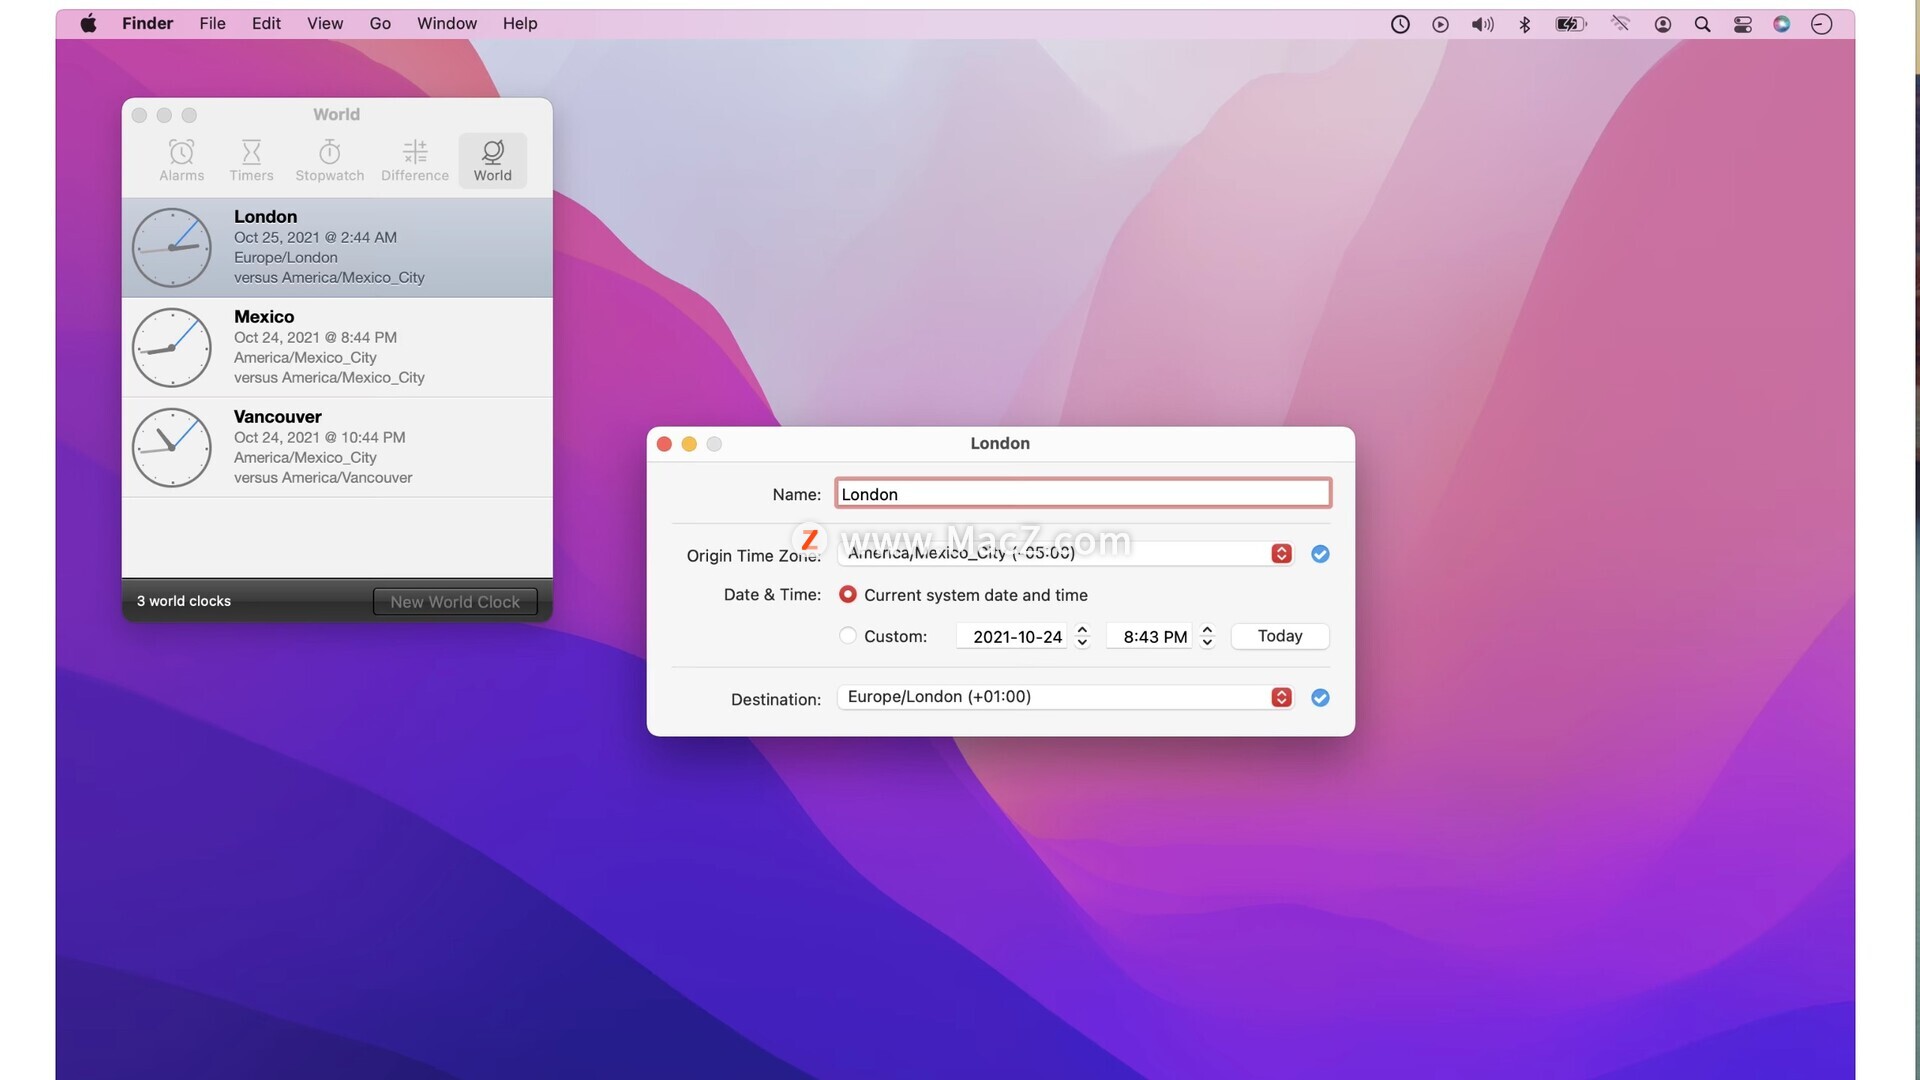Click the Name field containing London
The width and height of the screenshot is (1920, 1080).
pos(1083,494)
